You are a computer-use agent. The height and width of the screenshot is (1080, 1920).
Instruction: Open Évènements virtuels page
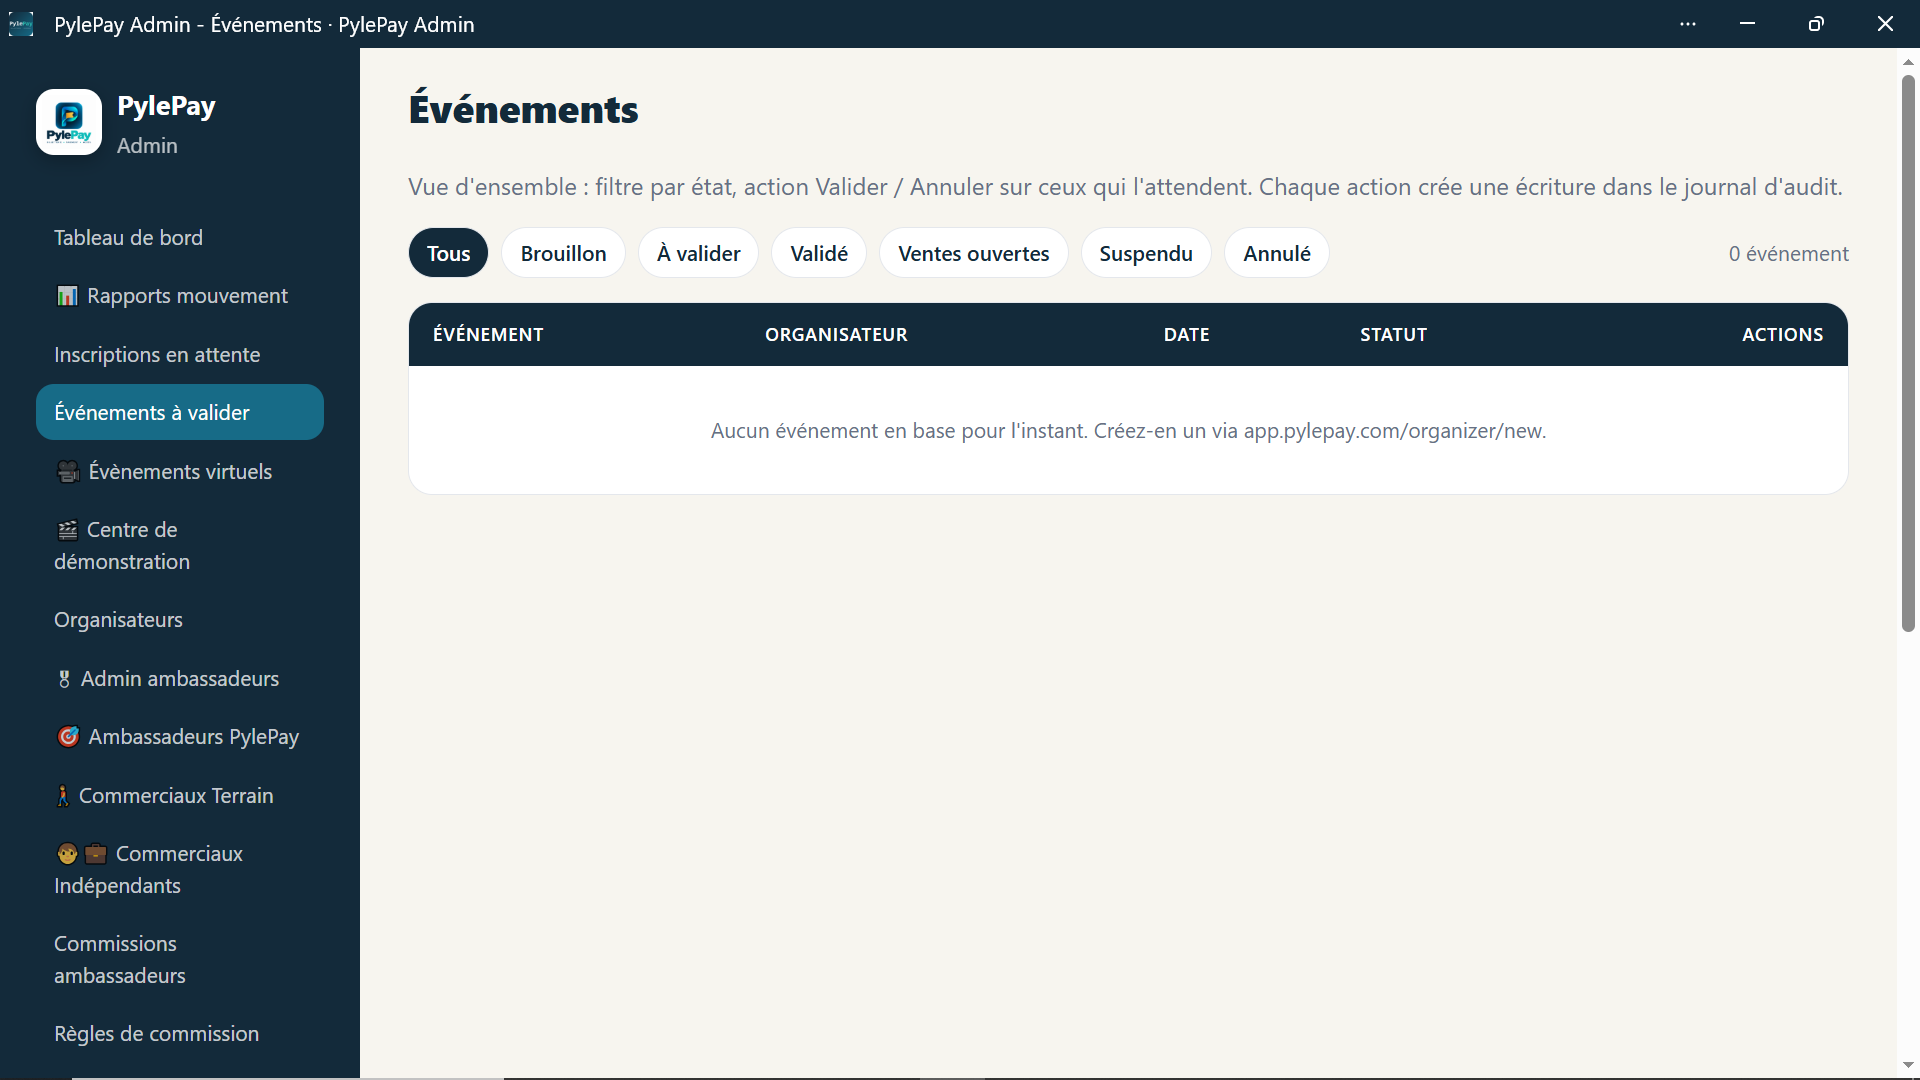click(x=180, y=472)
